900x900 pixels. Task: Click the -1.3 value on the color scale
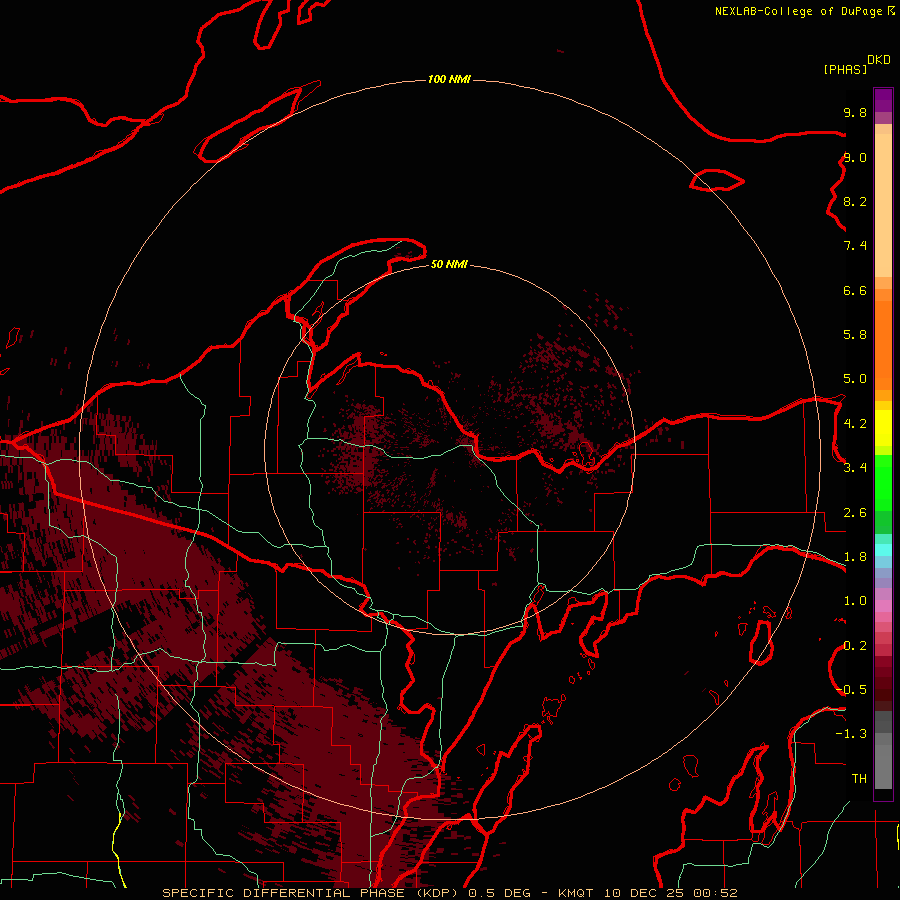(x=852, y=734)
